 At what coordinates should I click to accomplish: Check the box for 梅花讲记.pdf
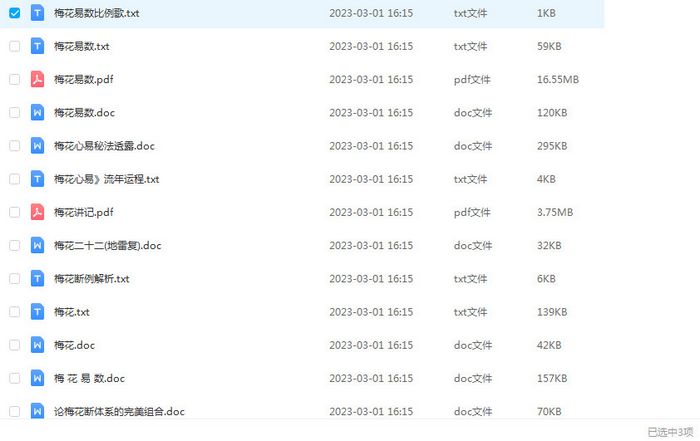click(15, 212)
